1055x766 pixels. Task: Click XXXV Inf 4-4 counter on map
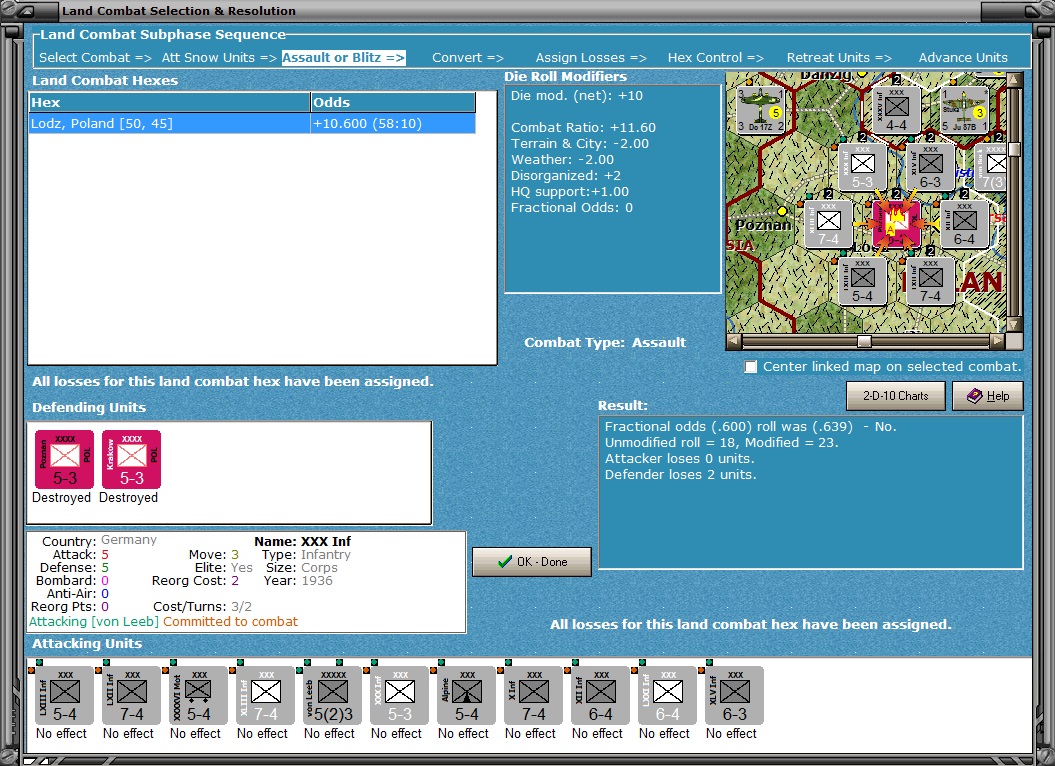[896, 110]
